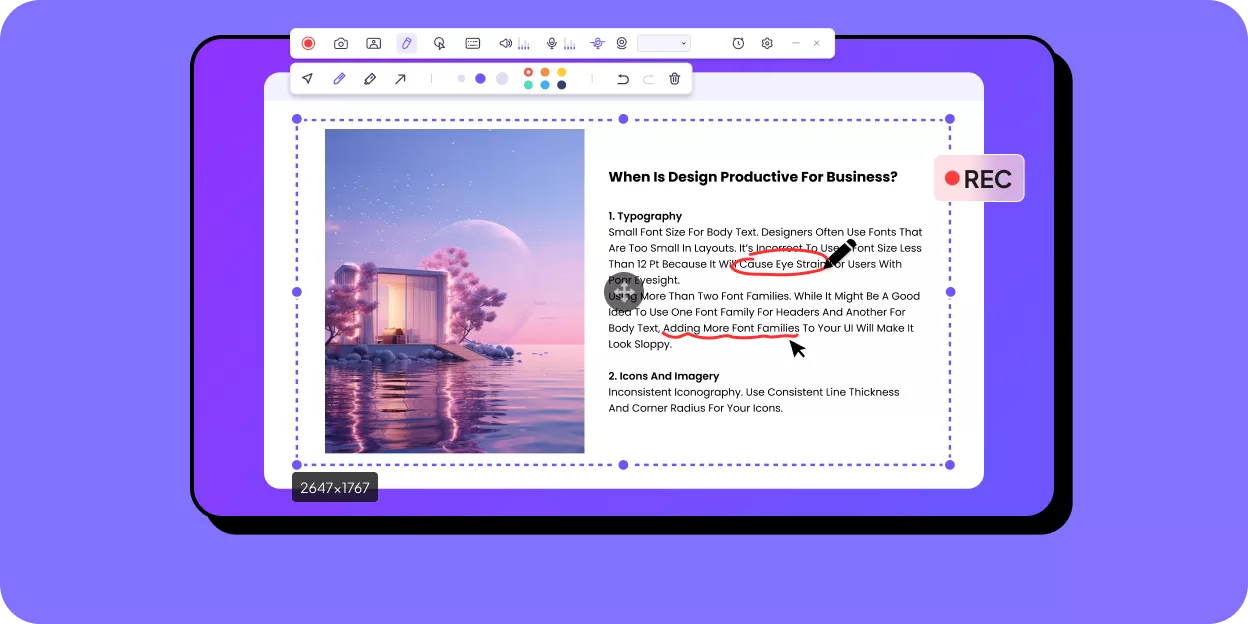
Task: Click the left-middle selection edge handle
Action: (297, 292)
